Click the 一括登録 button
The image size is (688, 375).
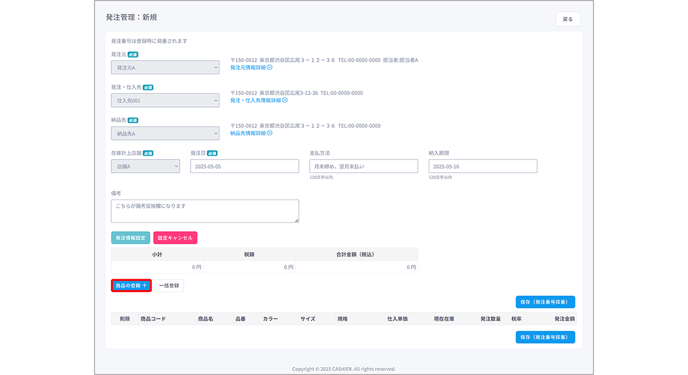point(169,286)
